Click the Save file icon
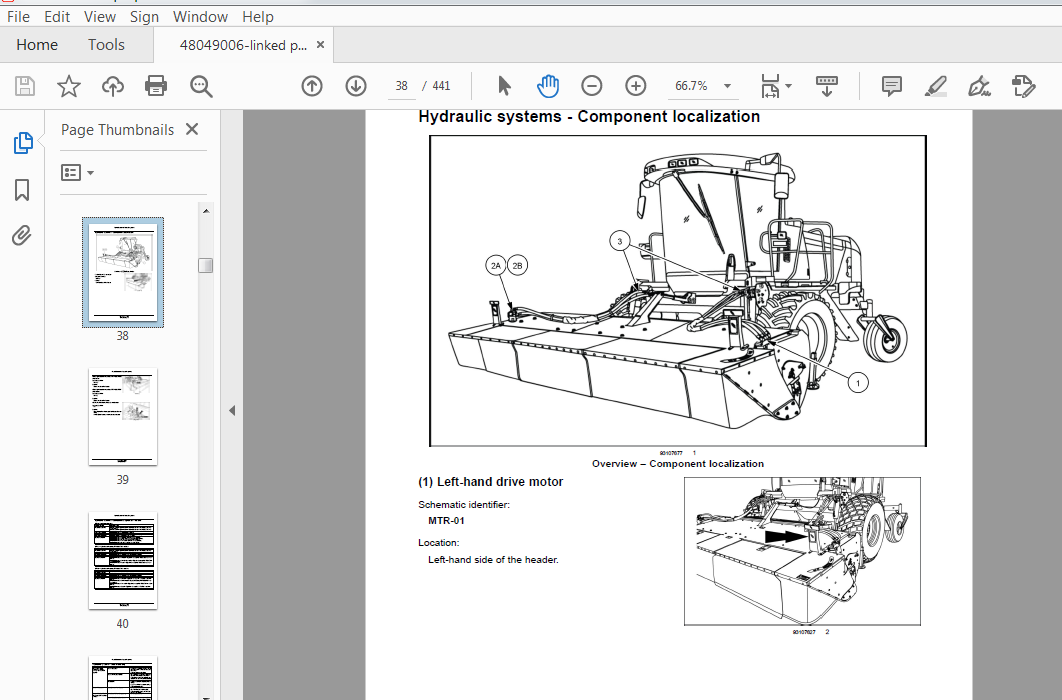This screenshot has width=1062, height=700. click(25, 86)
